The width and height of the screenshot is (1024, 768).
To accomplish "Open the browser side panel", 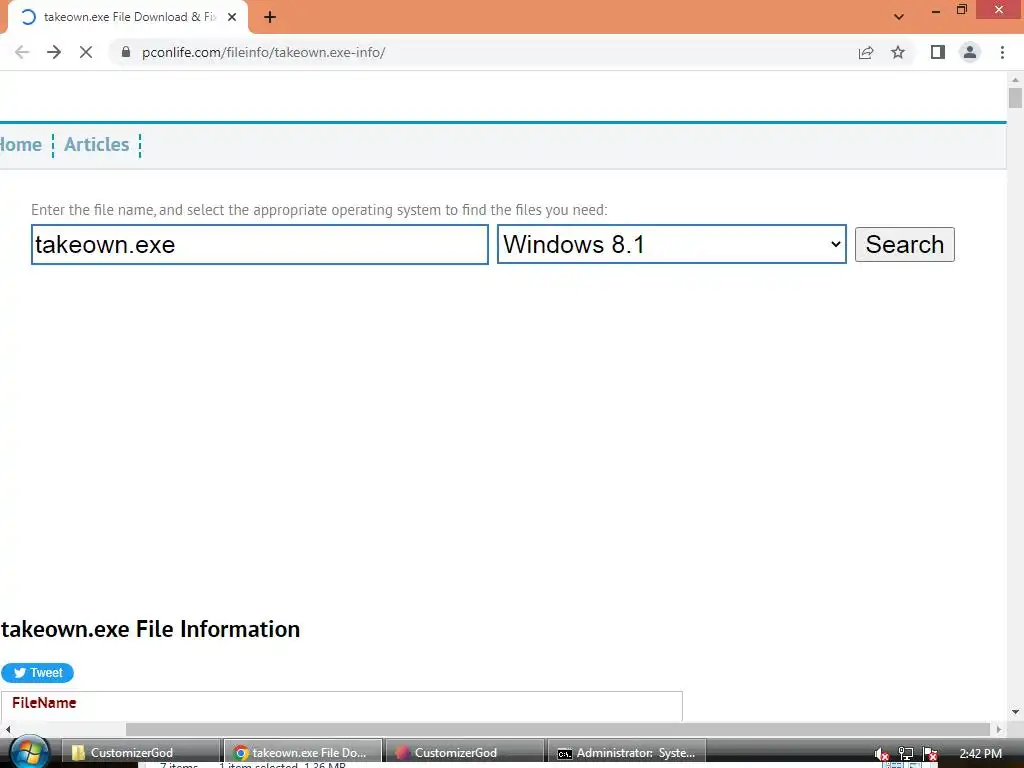I will 938,52.
